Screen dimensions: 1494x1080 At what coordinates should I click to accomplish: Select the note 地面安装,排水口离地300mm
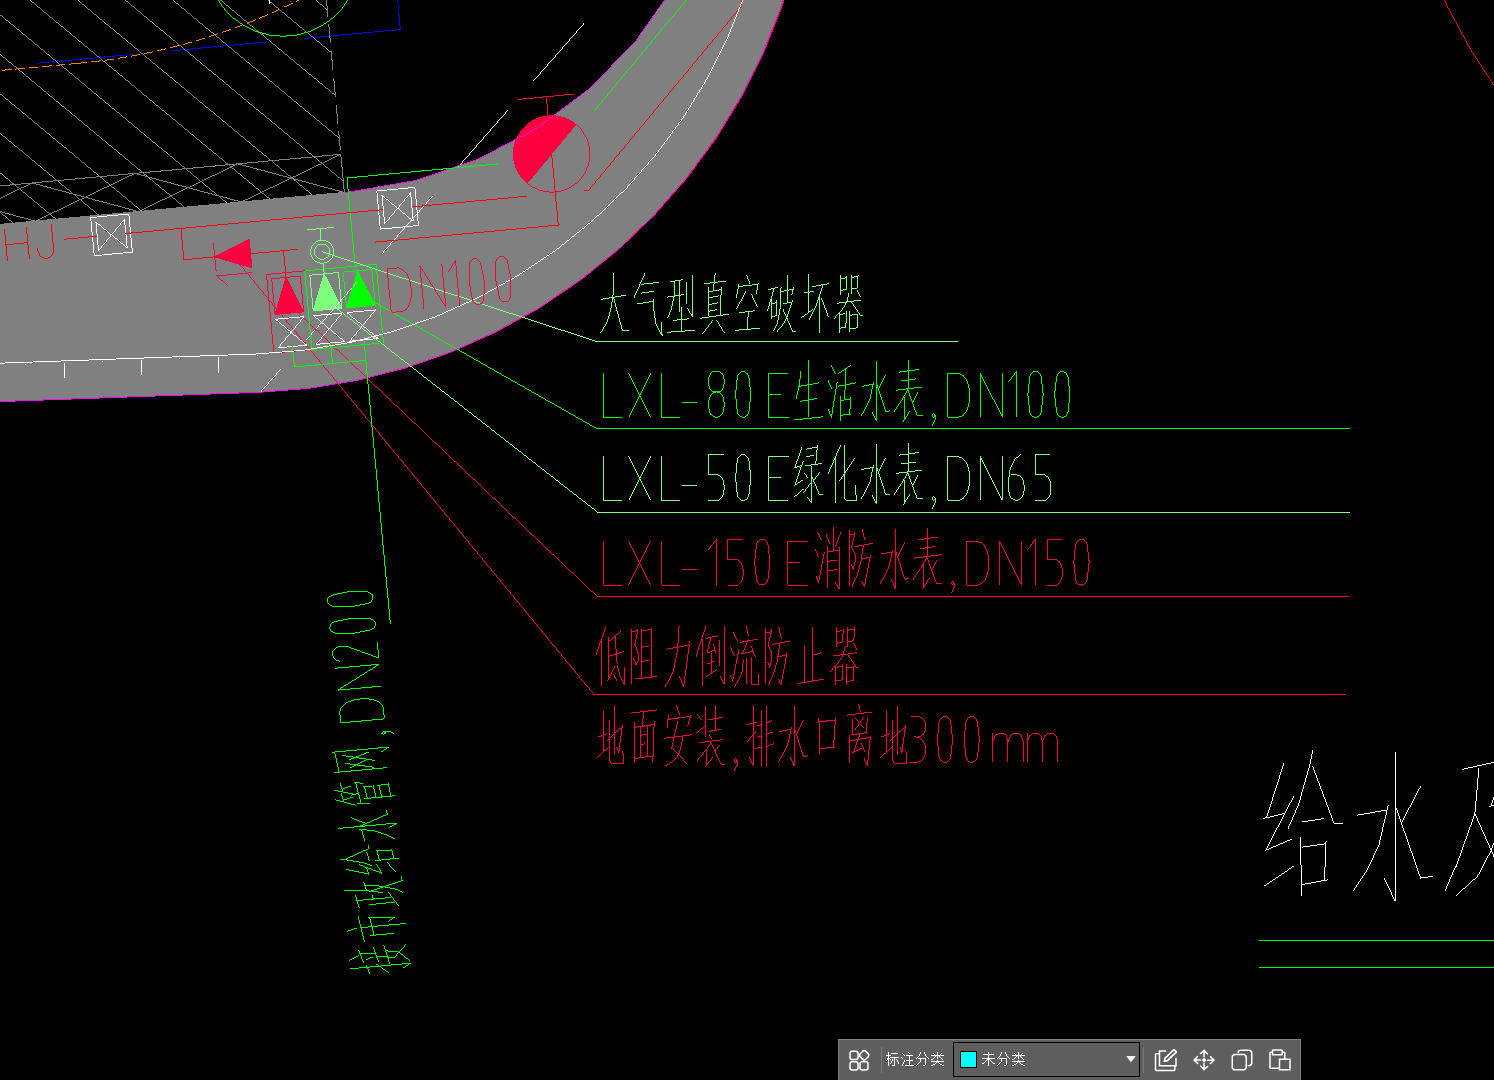828,738
